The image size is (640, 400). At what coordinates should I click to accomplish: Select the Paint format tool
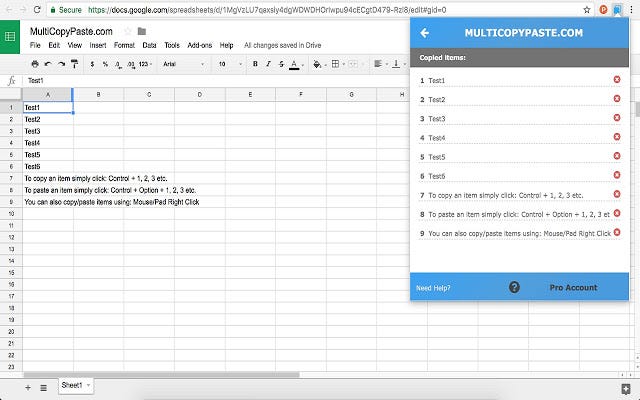coord(74,64)
